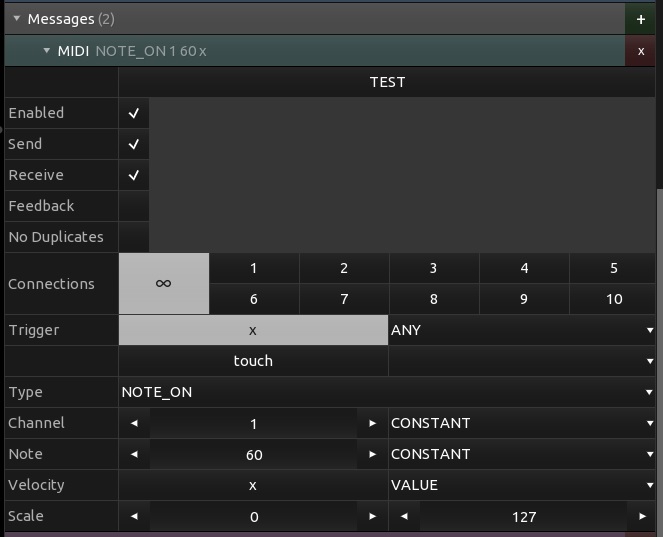Increase the Scale minimum value
This screenshot has height=537, width=663.
[373, 516]
